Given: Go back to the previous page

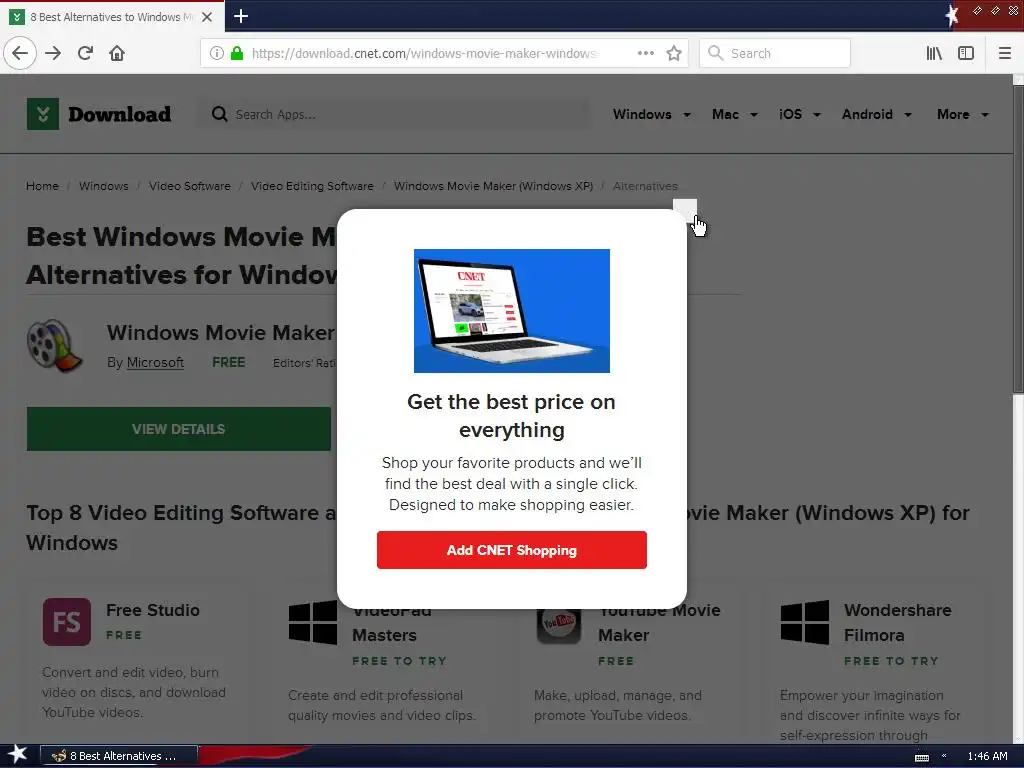Looking at the screenshot, I should point(20,53).
